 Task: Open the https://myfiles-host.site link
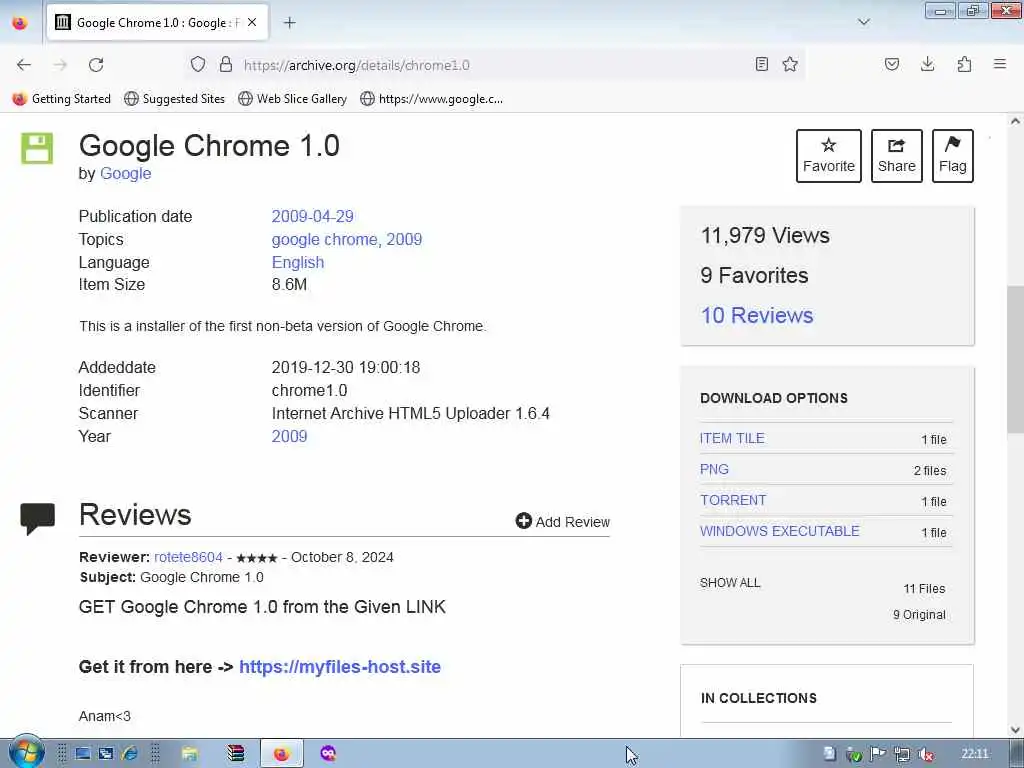click(340, 667)
